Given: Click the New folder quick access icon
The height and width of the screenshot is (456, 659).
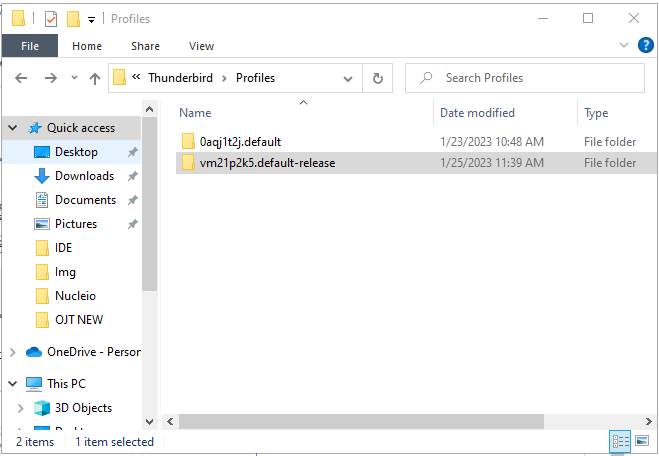Looking at the screenshot, I should click(x=74, y=19).
